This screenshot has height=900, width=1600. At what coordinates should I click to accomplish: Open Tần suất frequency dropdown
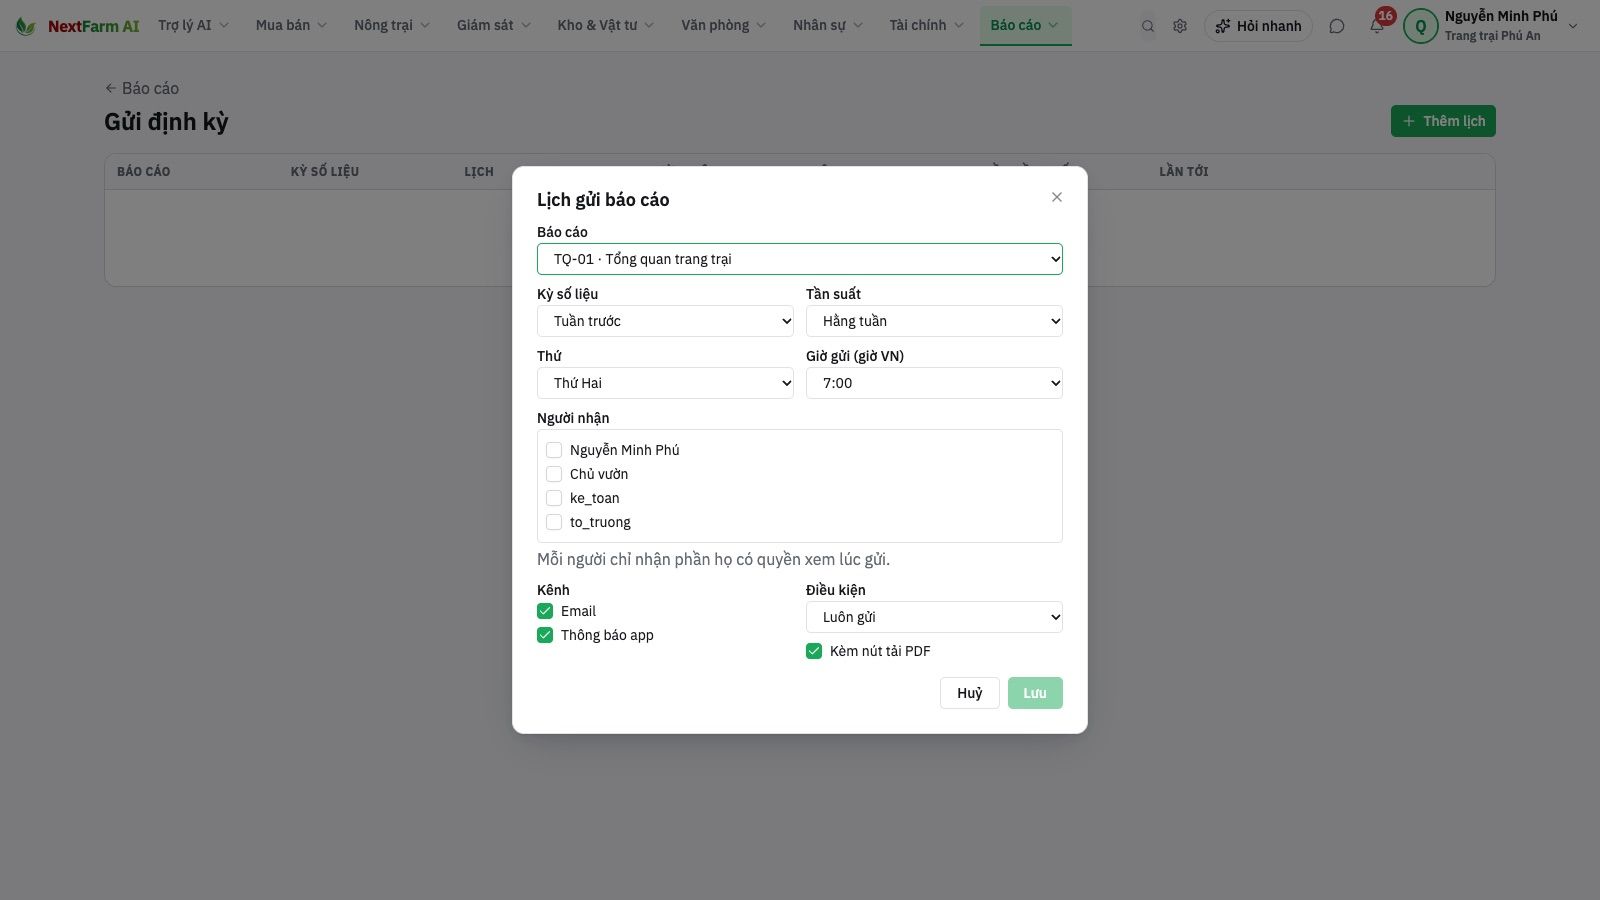pos(934,321)
